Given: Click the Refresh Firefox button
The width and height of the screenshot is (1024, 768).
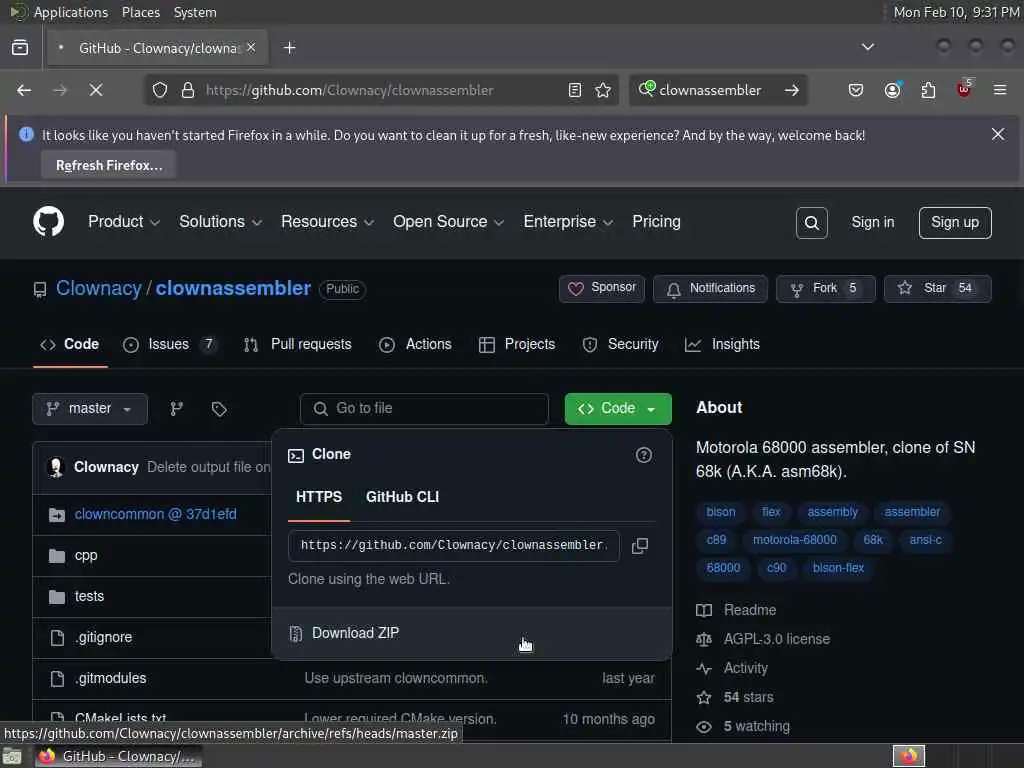Looking at the screenshot, I should tap(109, 165).
